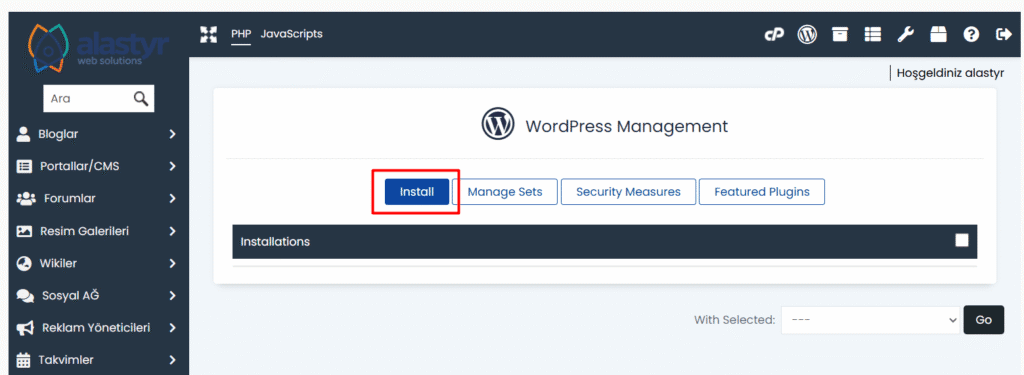Screen dimensions: 1024x375
Task: Click the Takvimler calendar icon
Action: click(24, 360)
